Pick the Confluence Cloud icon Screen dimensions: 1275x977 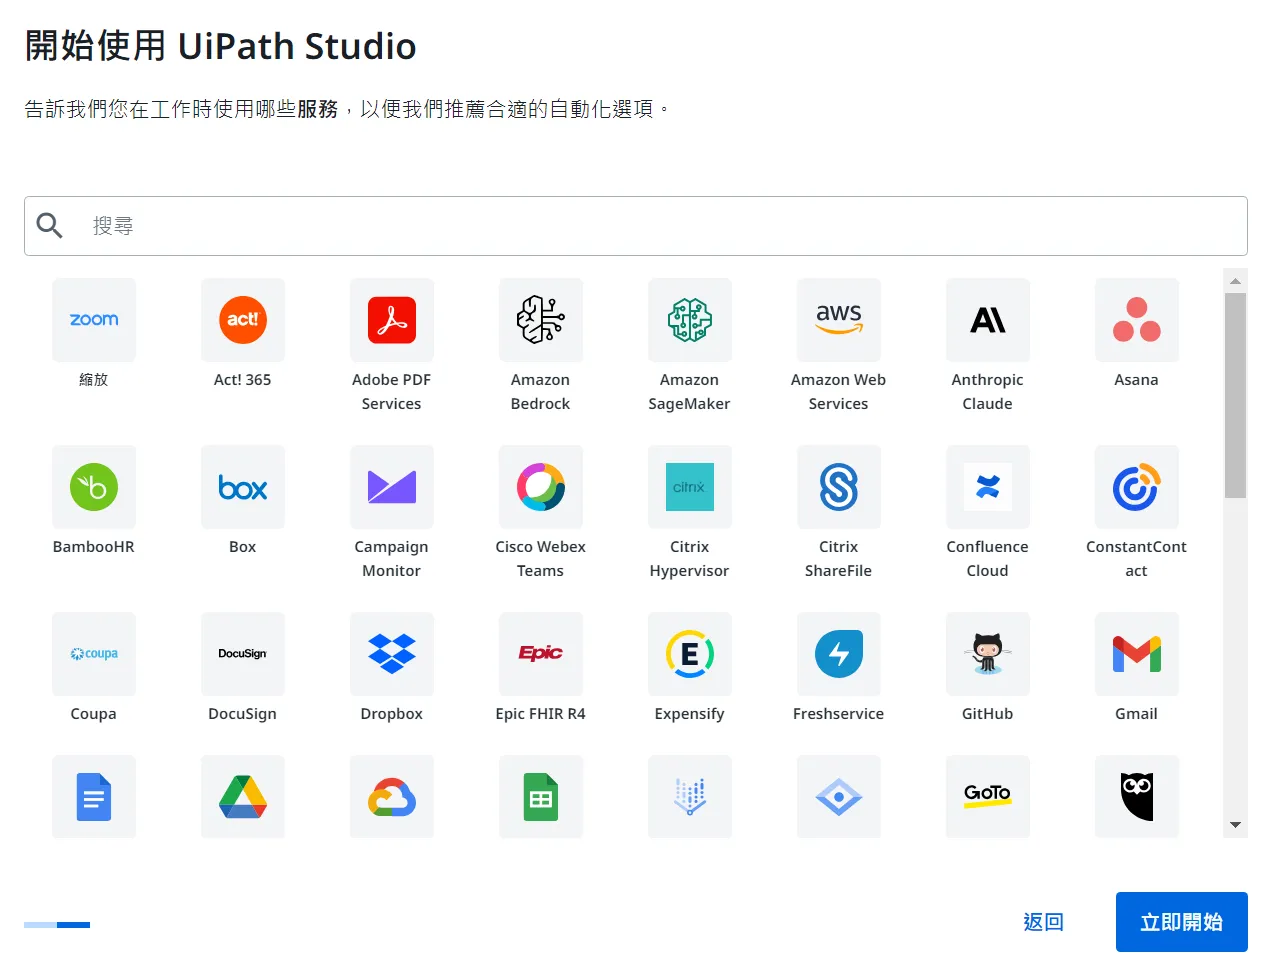[x=988, y=487]
